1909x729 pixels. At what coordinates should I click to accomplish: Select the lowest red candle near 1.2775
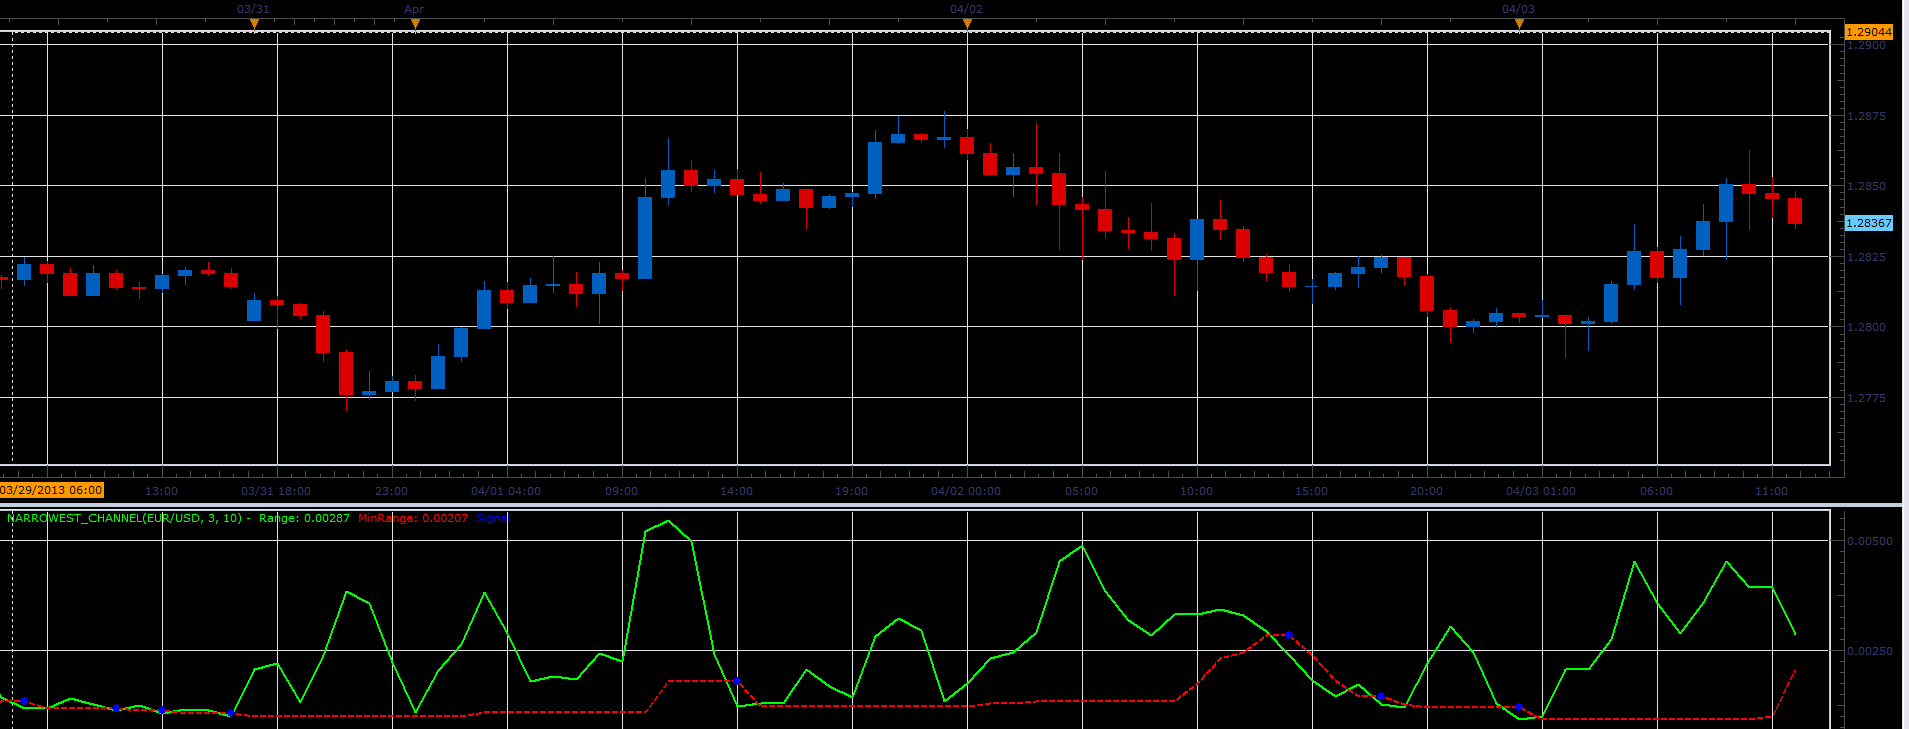pyautogui.click(x=346, y=373)
